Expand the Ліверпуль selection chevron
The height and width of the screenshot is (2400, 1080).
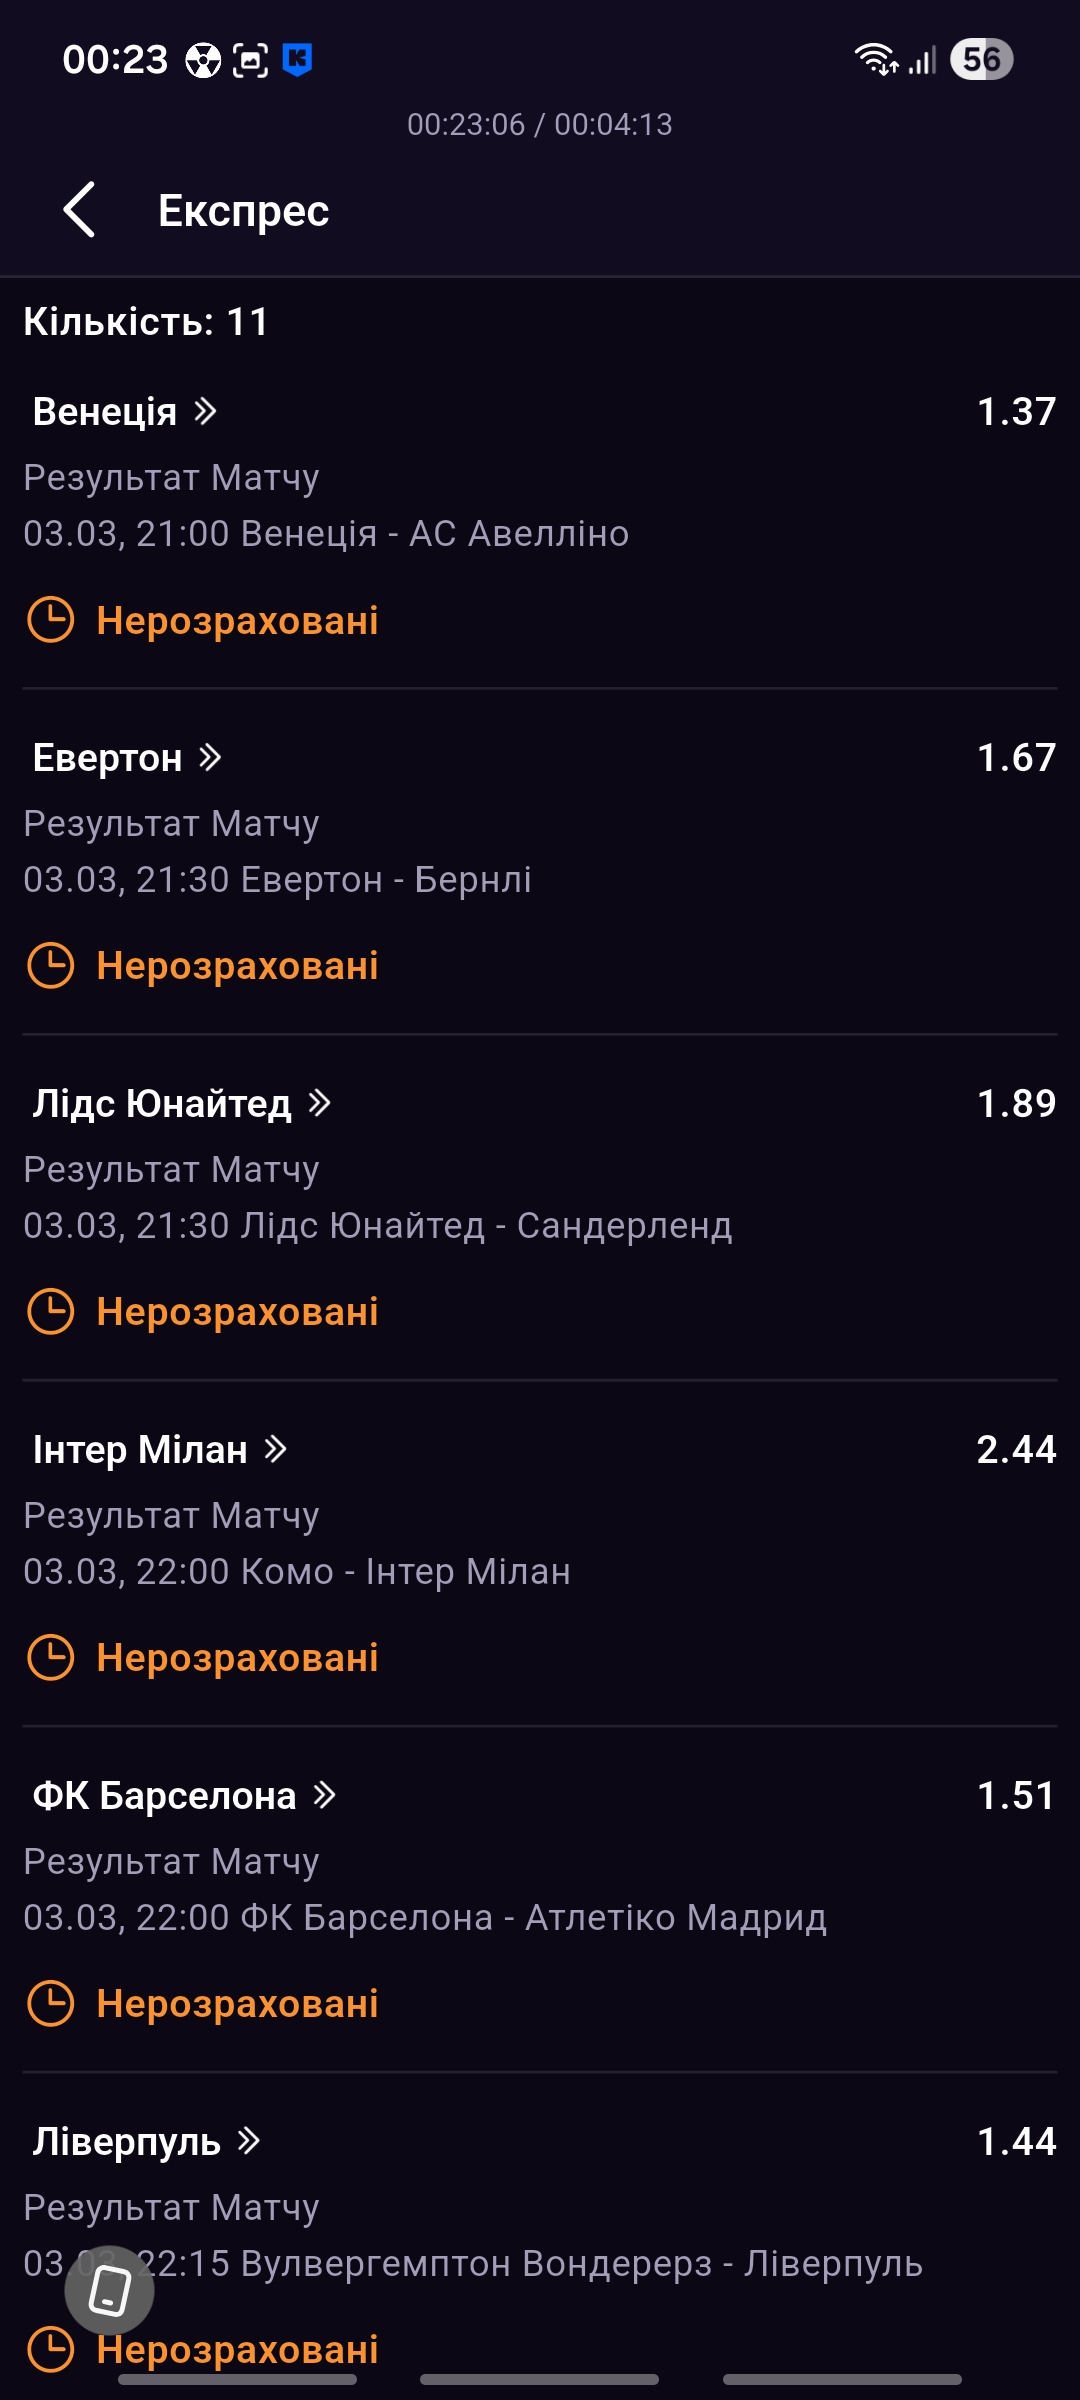[x=248, y=2141]
